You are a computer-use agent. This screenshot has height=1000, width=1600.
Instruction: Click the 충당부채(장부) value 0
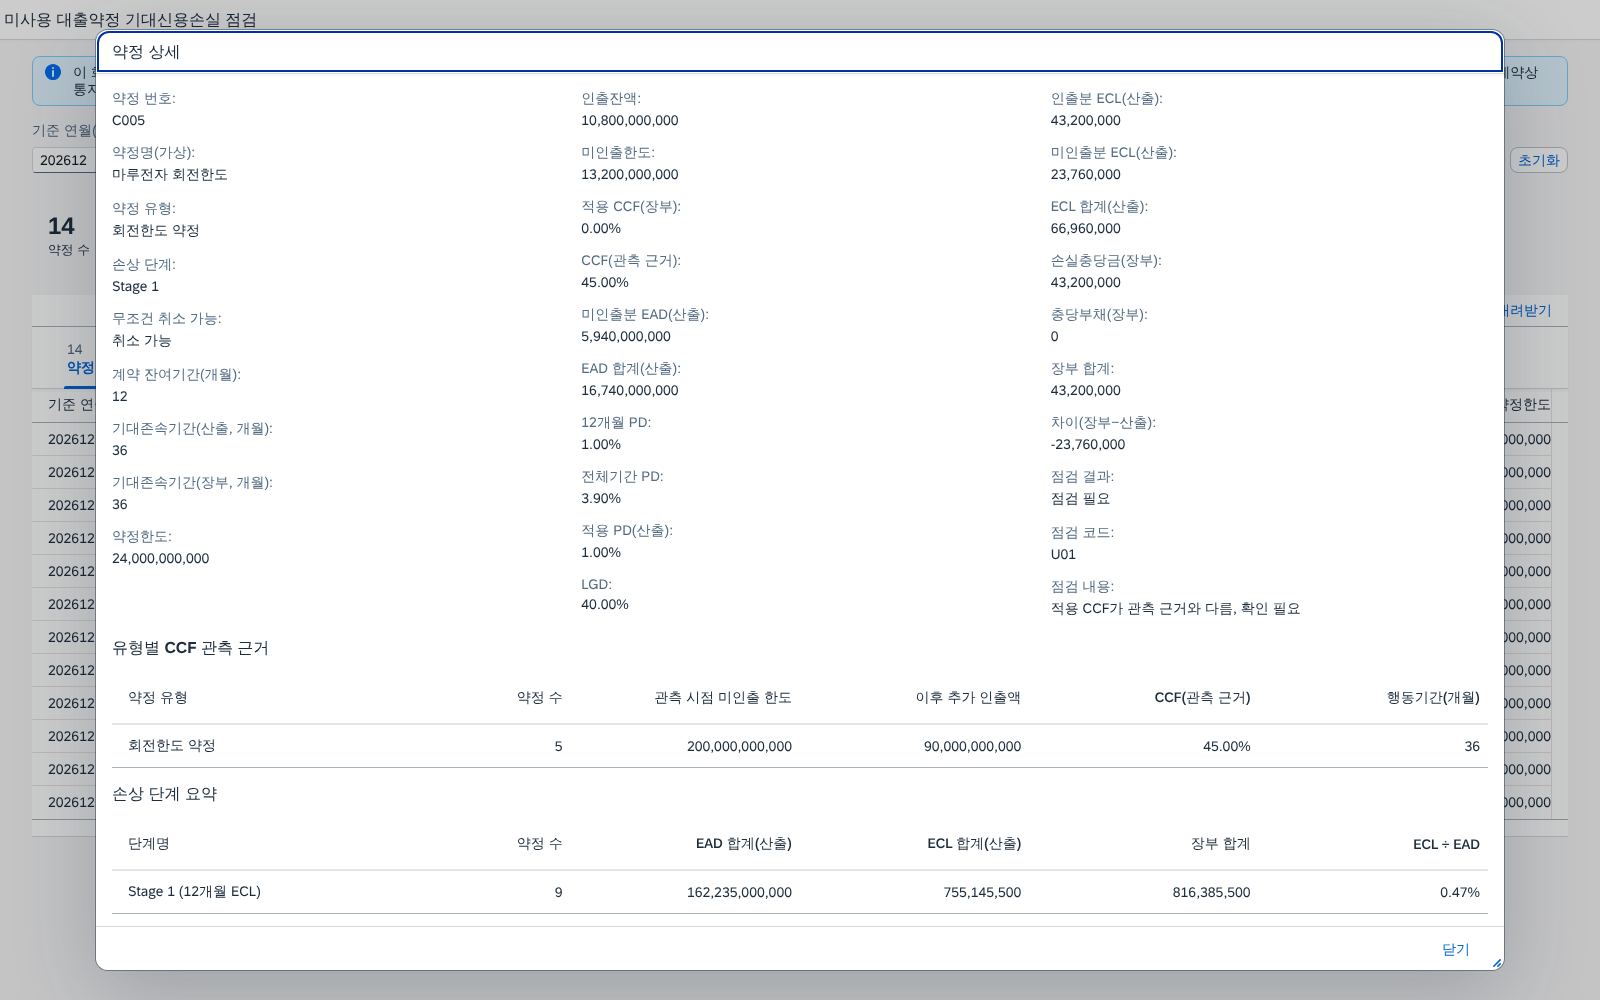coord(1054,336)
